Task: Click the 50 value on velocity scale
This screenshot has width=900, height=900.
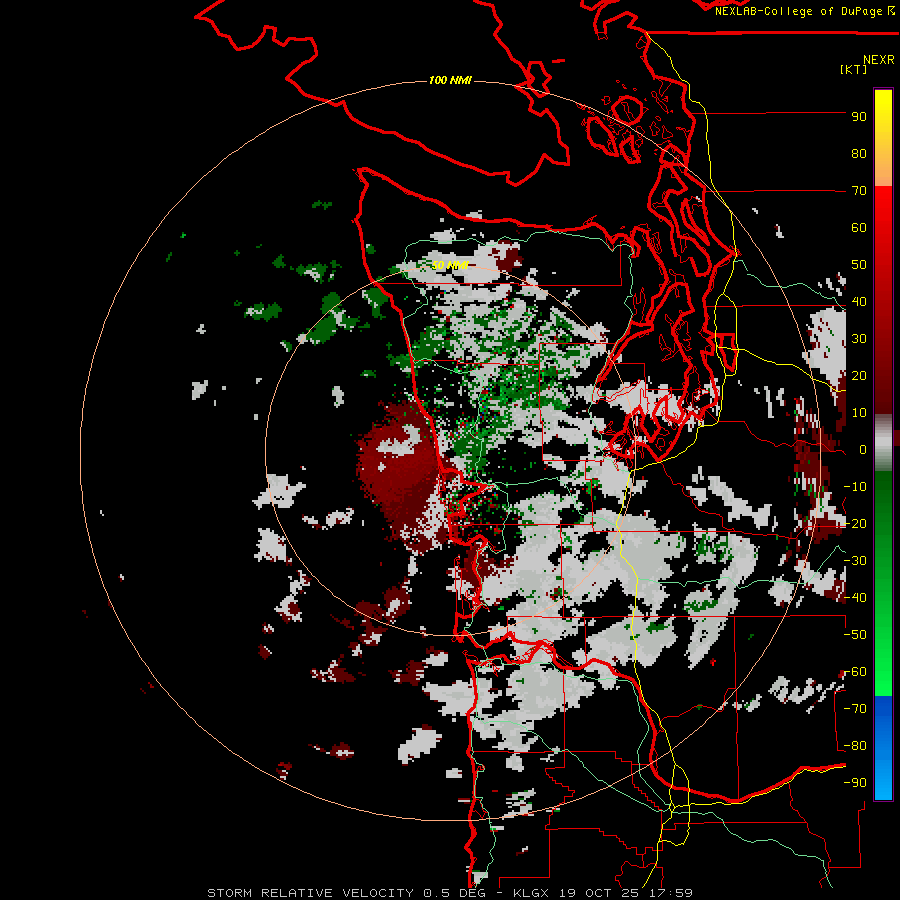Action: coord(859,265)
